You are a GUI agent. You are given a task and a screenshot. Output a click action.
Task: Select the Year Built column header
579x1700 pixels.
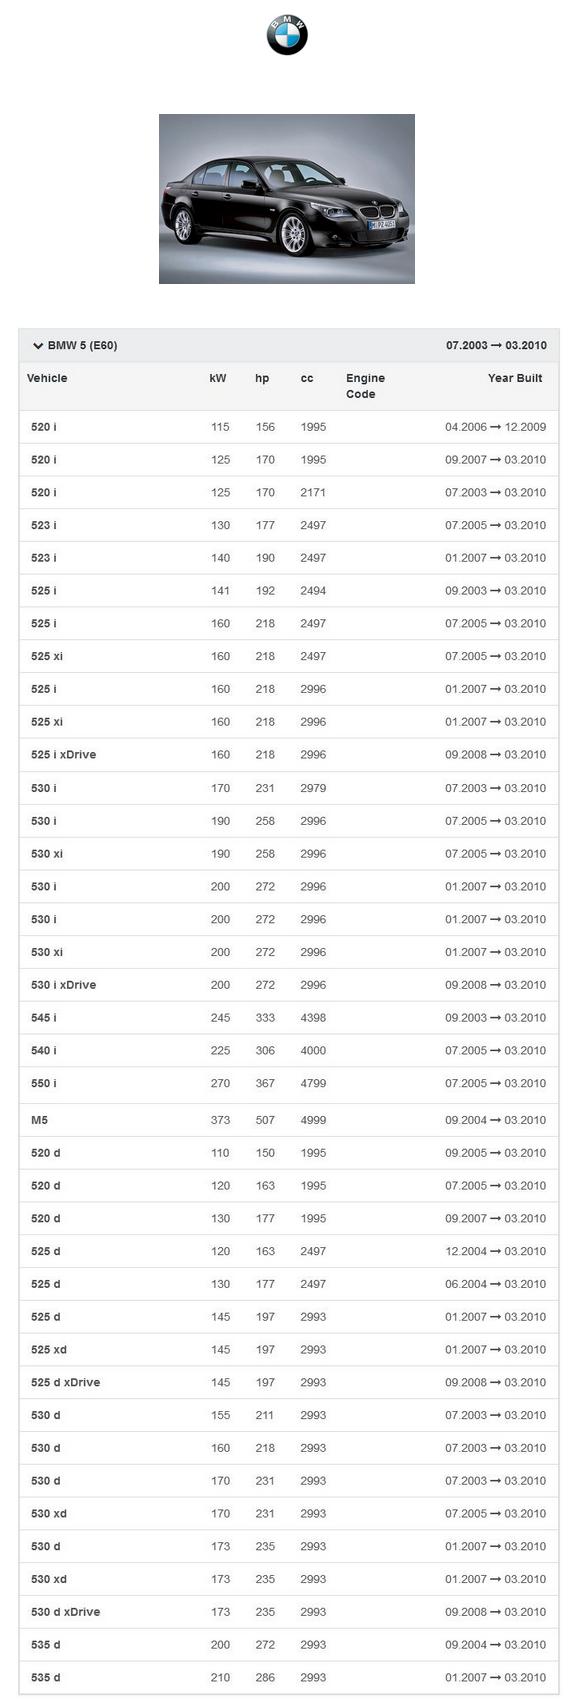515,378
